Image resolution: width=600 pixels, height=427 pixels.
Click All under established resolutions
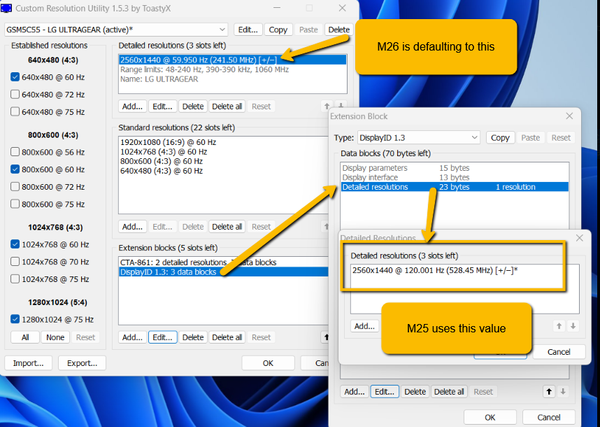[25, 337]
